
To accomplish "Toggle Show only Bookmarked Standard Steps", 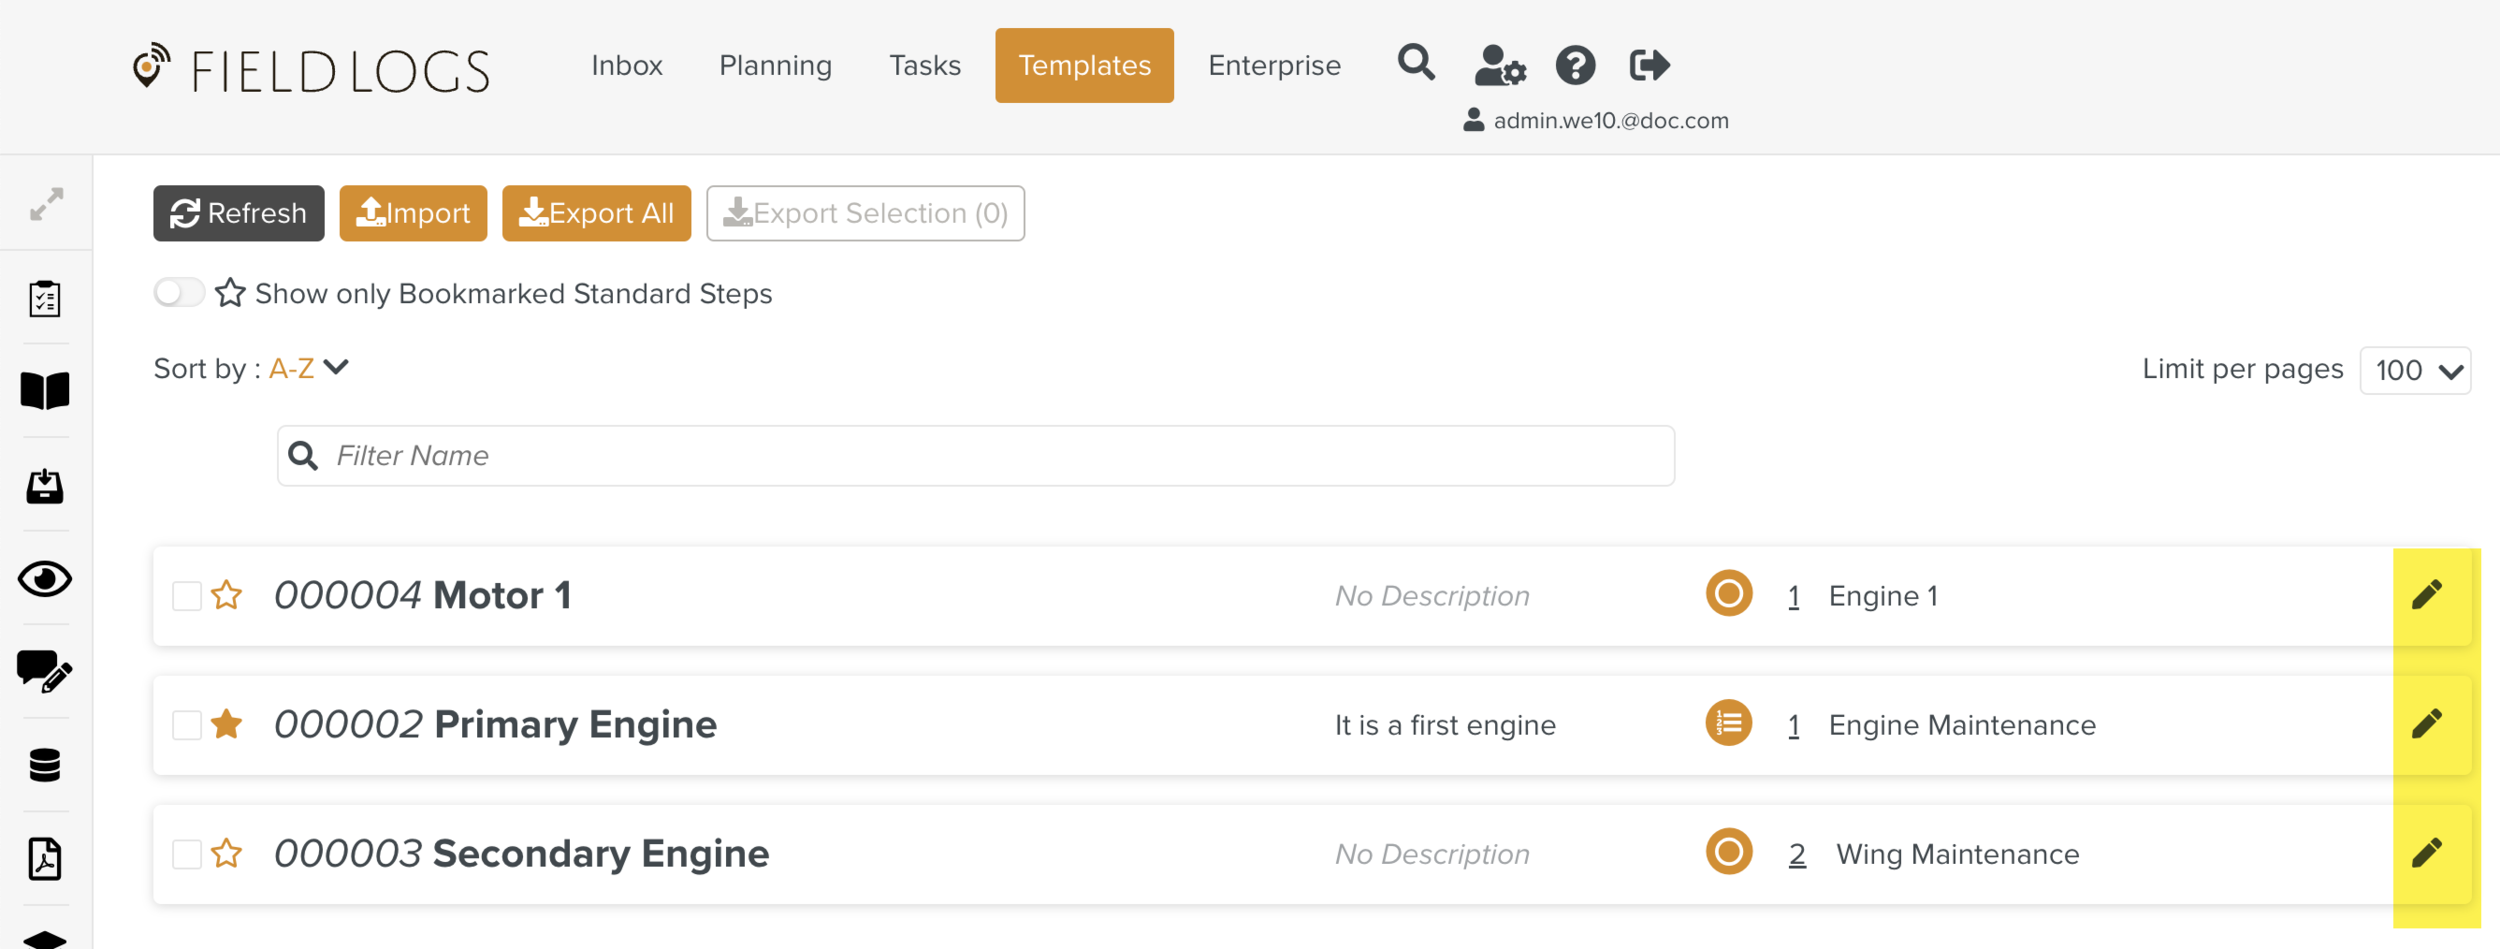I will click(x=179, y=293).
